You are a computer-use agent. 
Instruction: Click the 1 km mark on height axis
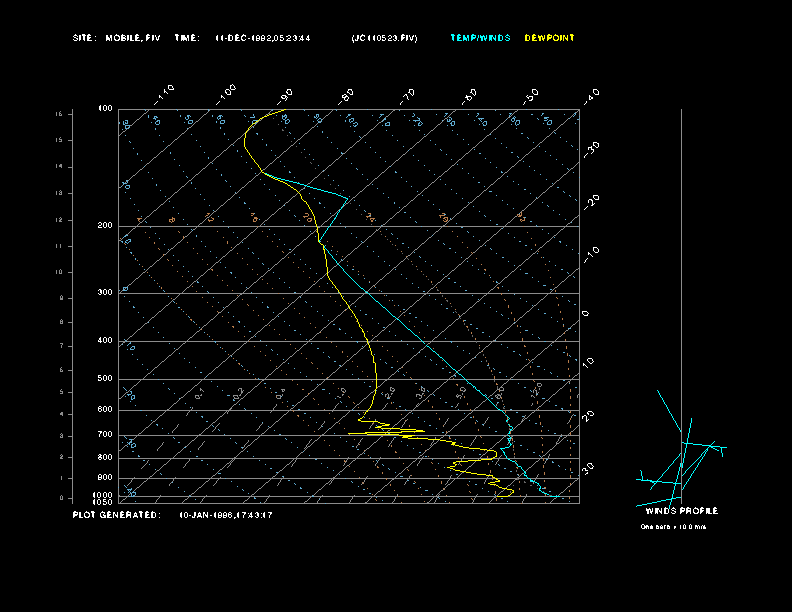tap(62, 478)
